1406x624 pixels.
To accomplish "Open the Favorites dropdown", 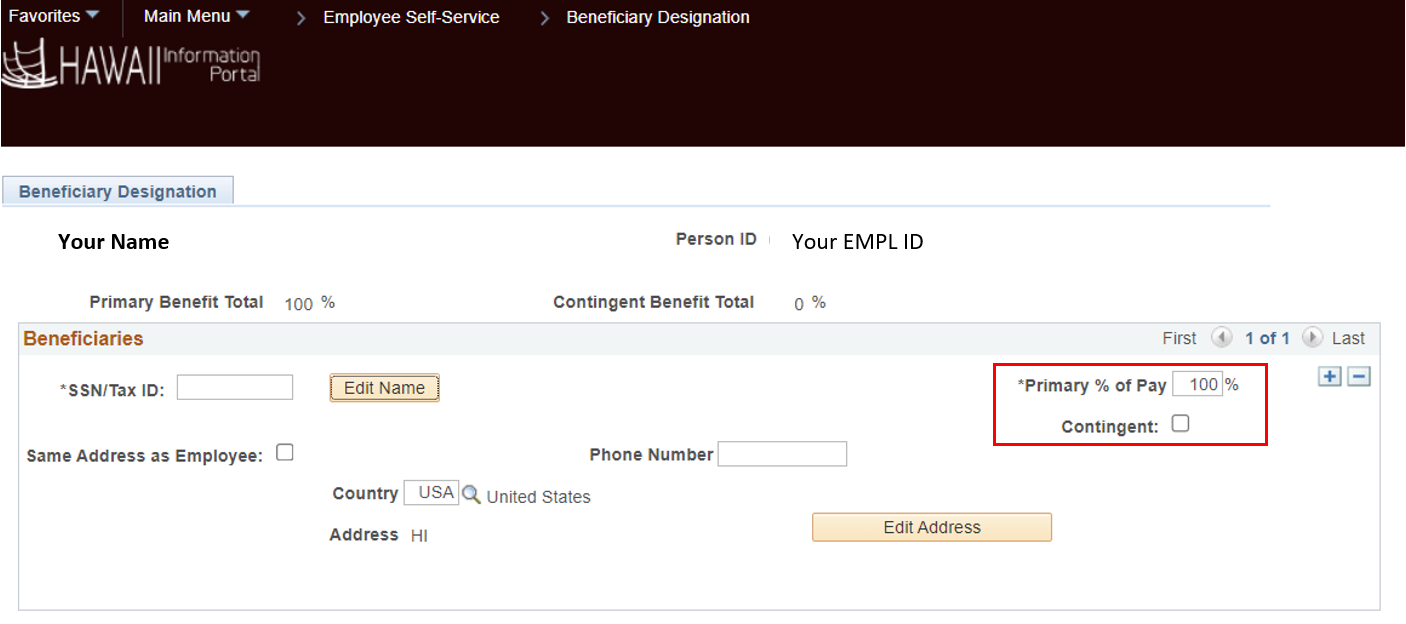I will pyautogui.click(x=54, y=16).
